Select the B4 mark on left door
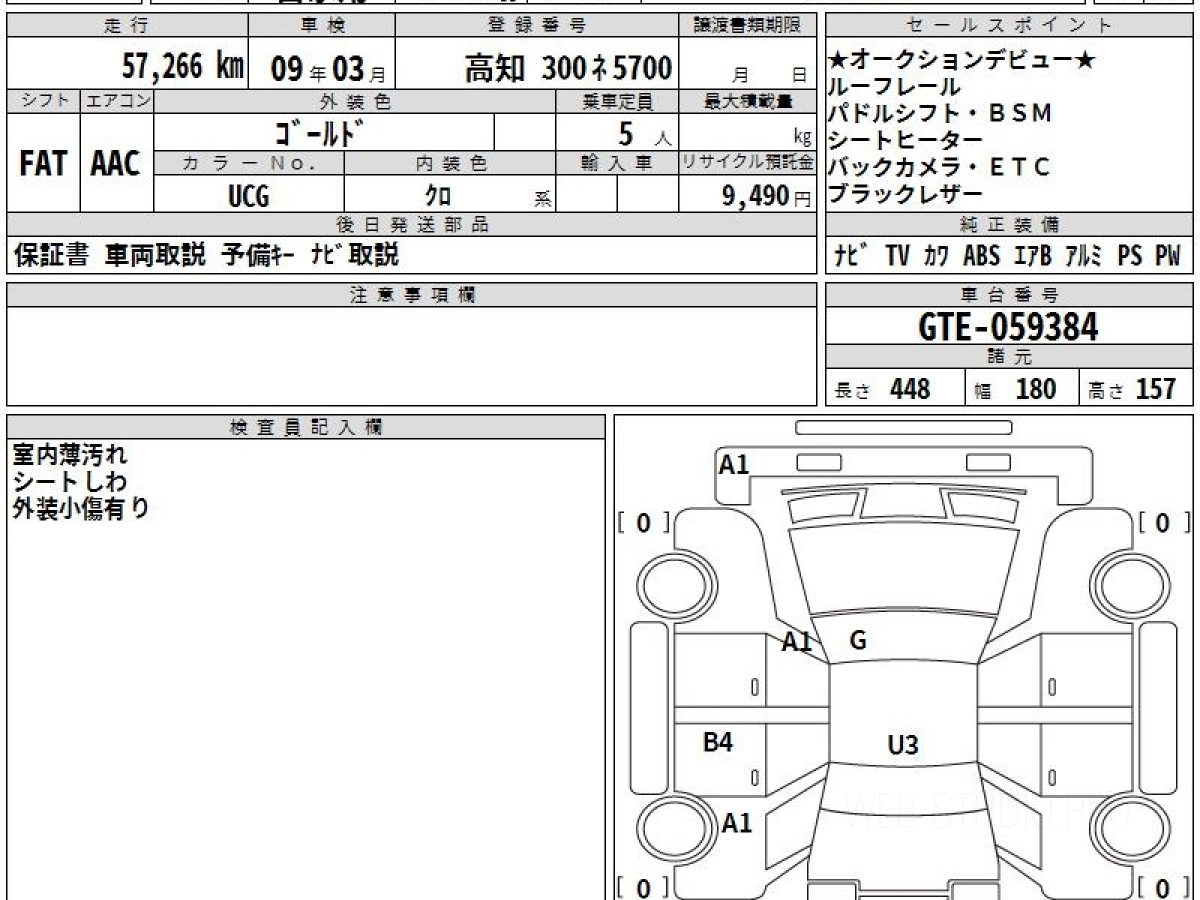The image size is (1200, 900). (718, 742)
